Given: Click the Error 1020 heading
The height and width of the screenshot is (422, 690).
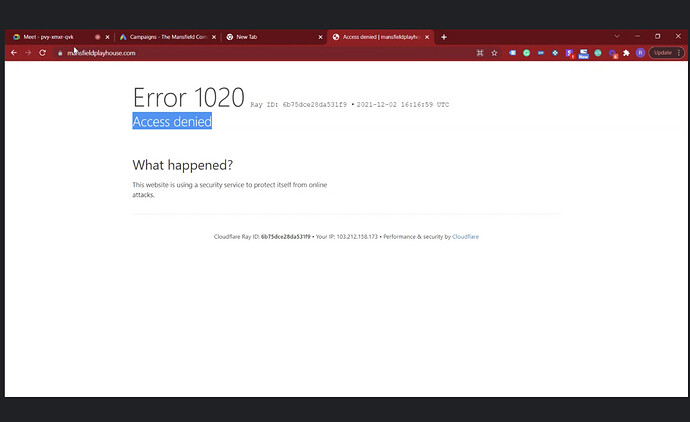Looking at the screenshot, I should coord(189,97).
